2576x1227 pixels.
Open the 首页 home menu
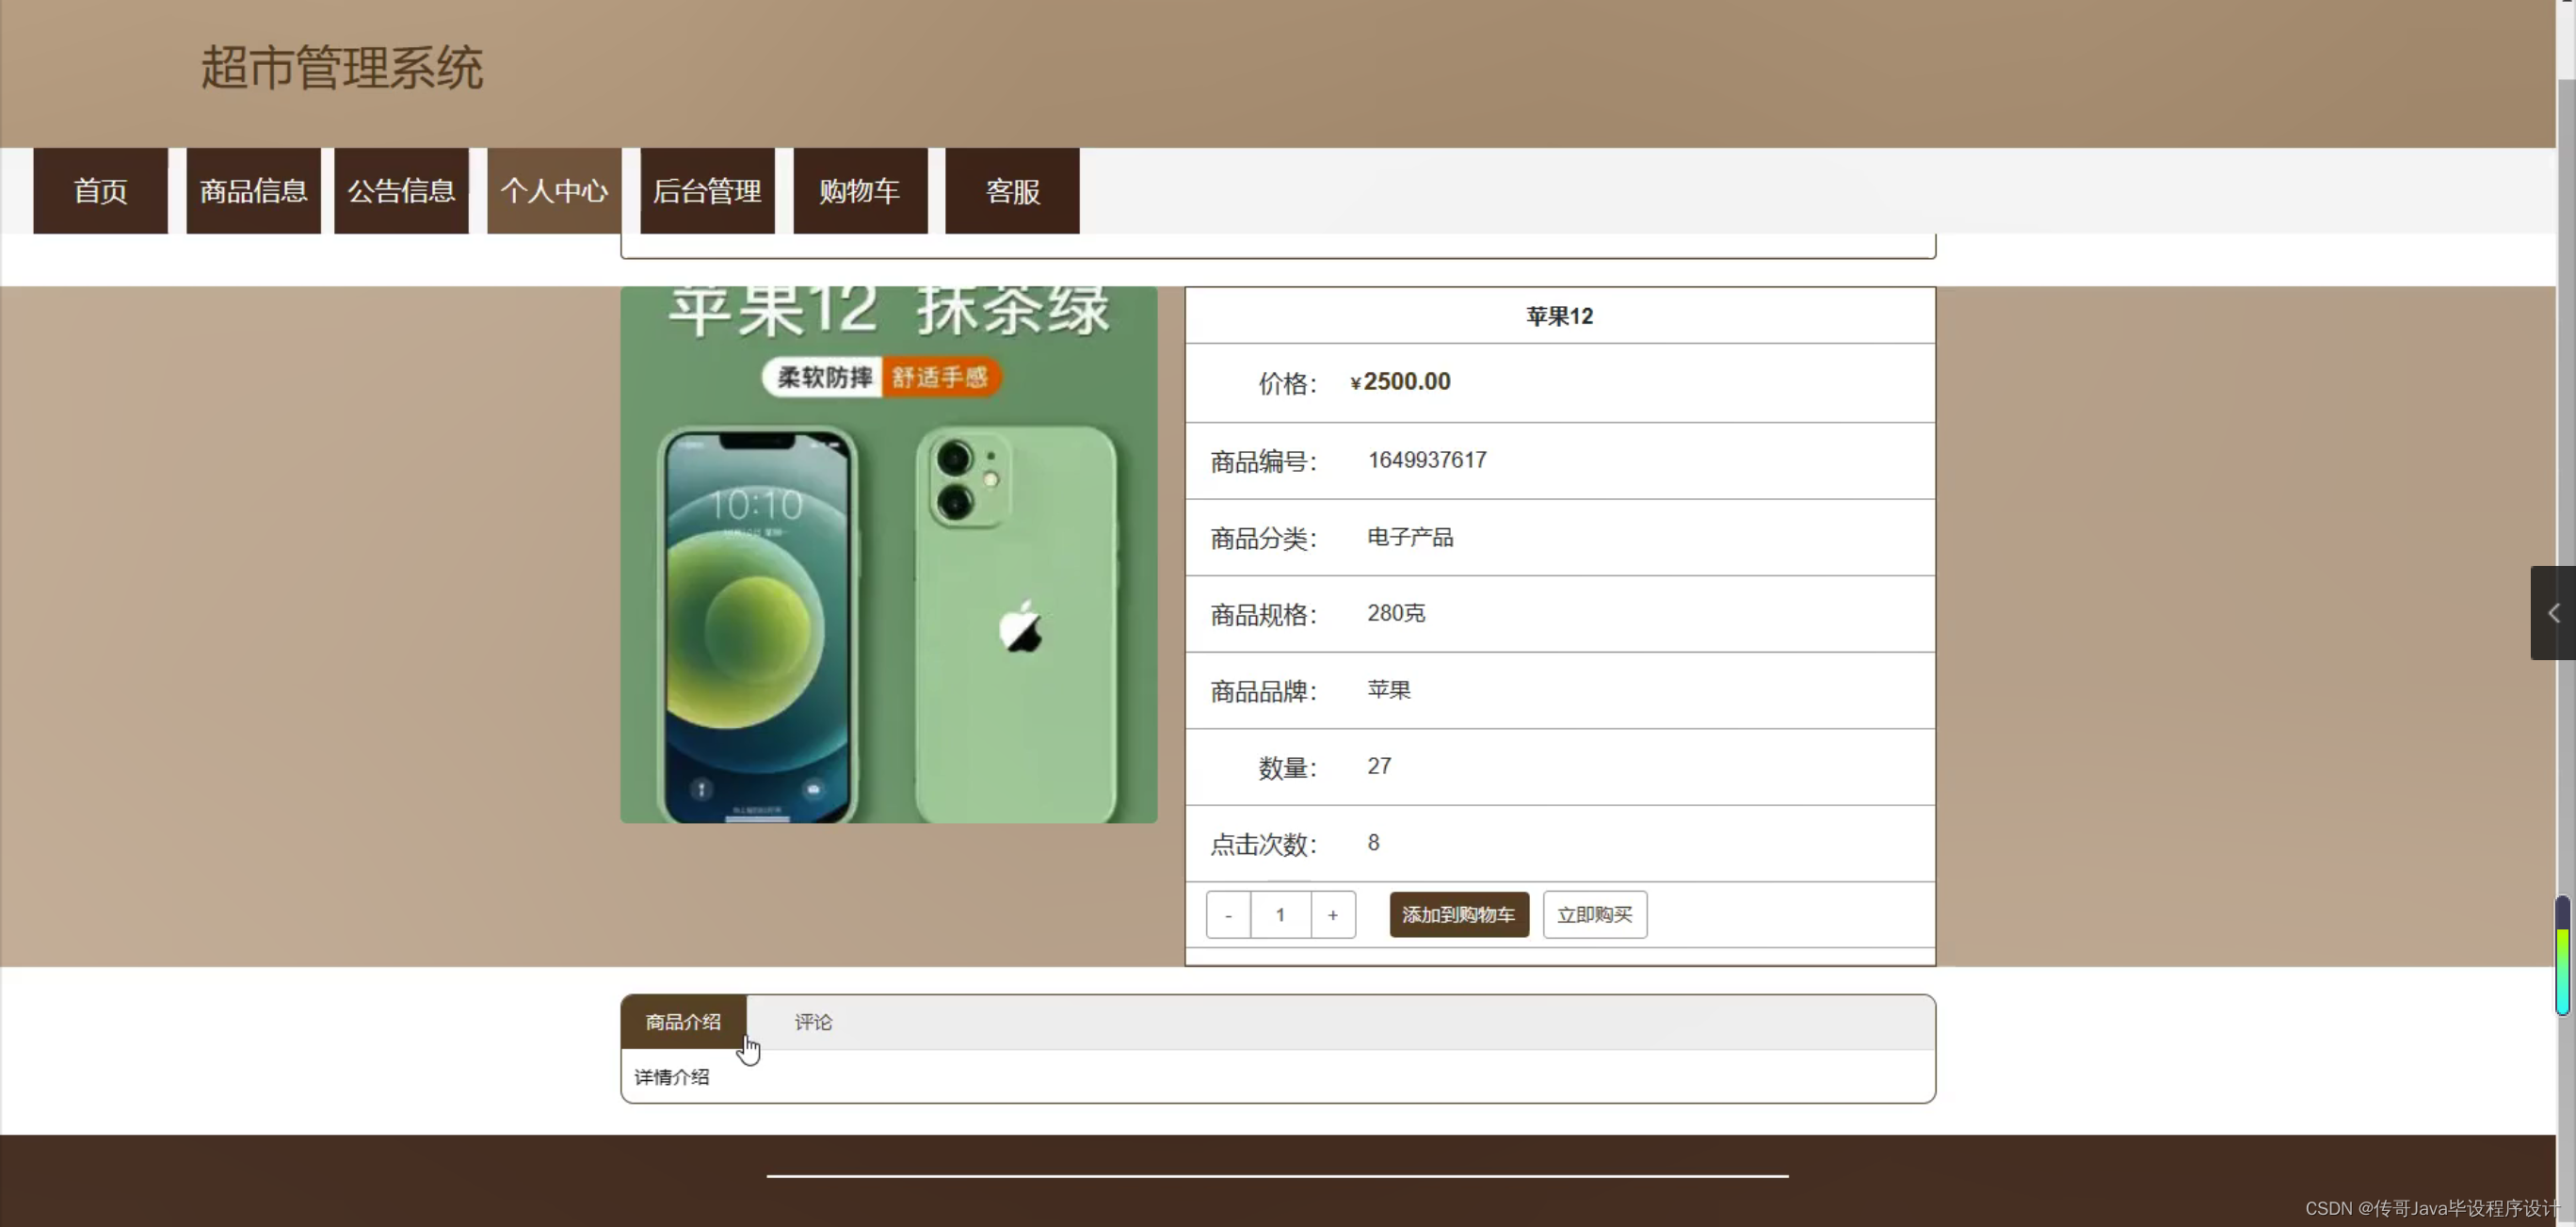coord(100,191)
